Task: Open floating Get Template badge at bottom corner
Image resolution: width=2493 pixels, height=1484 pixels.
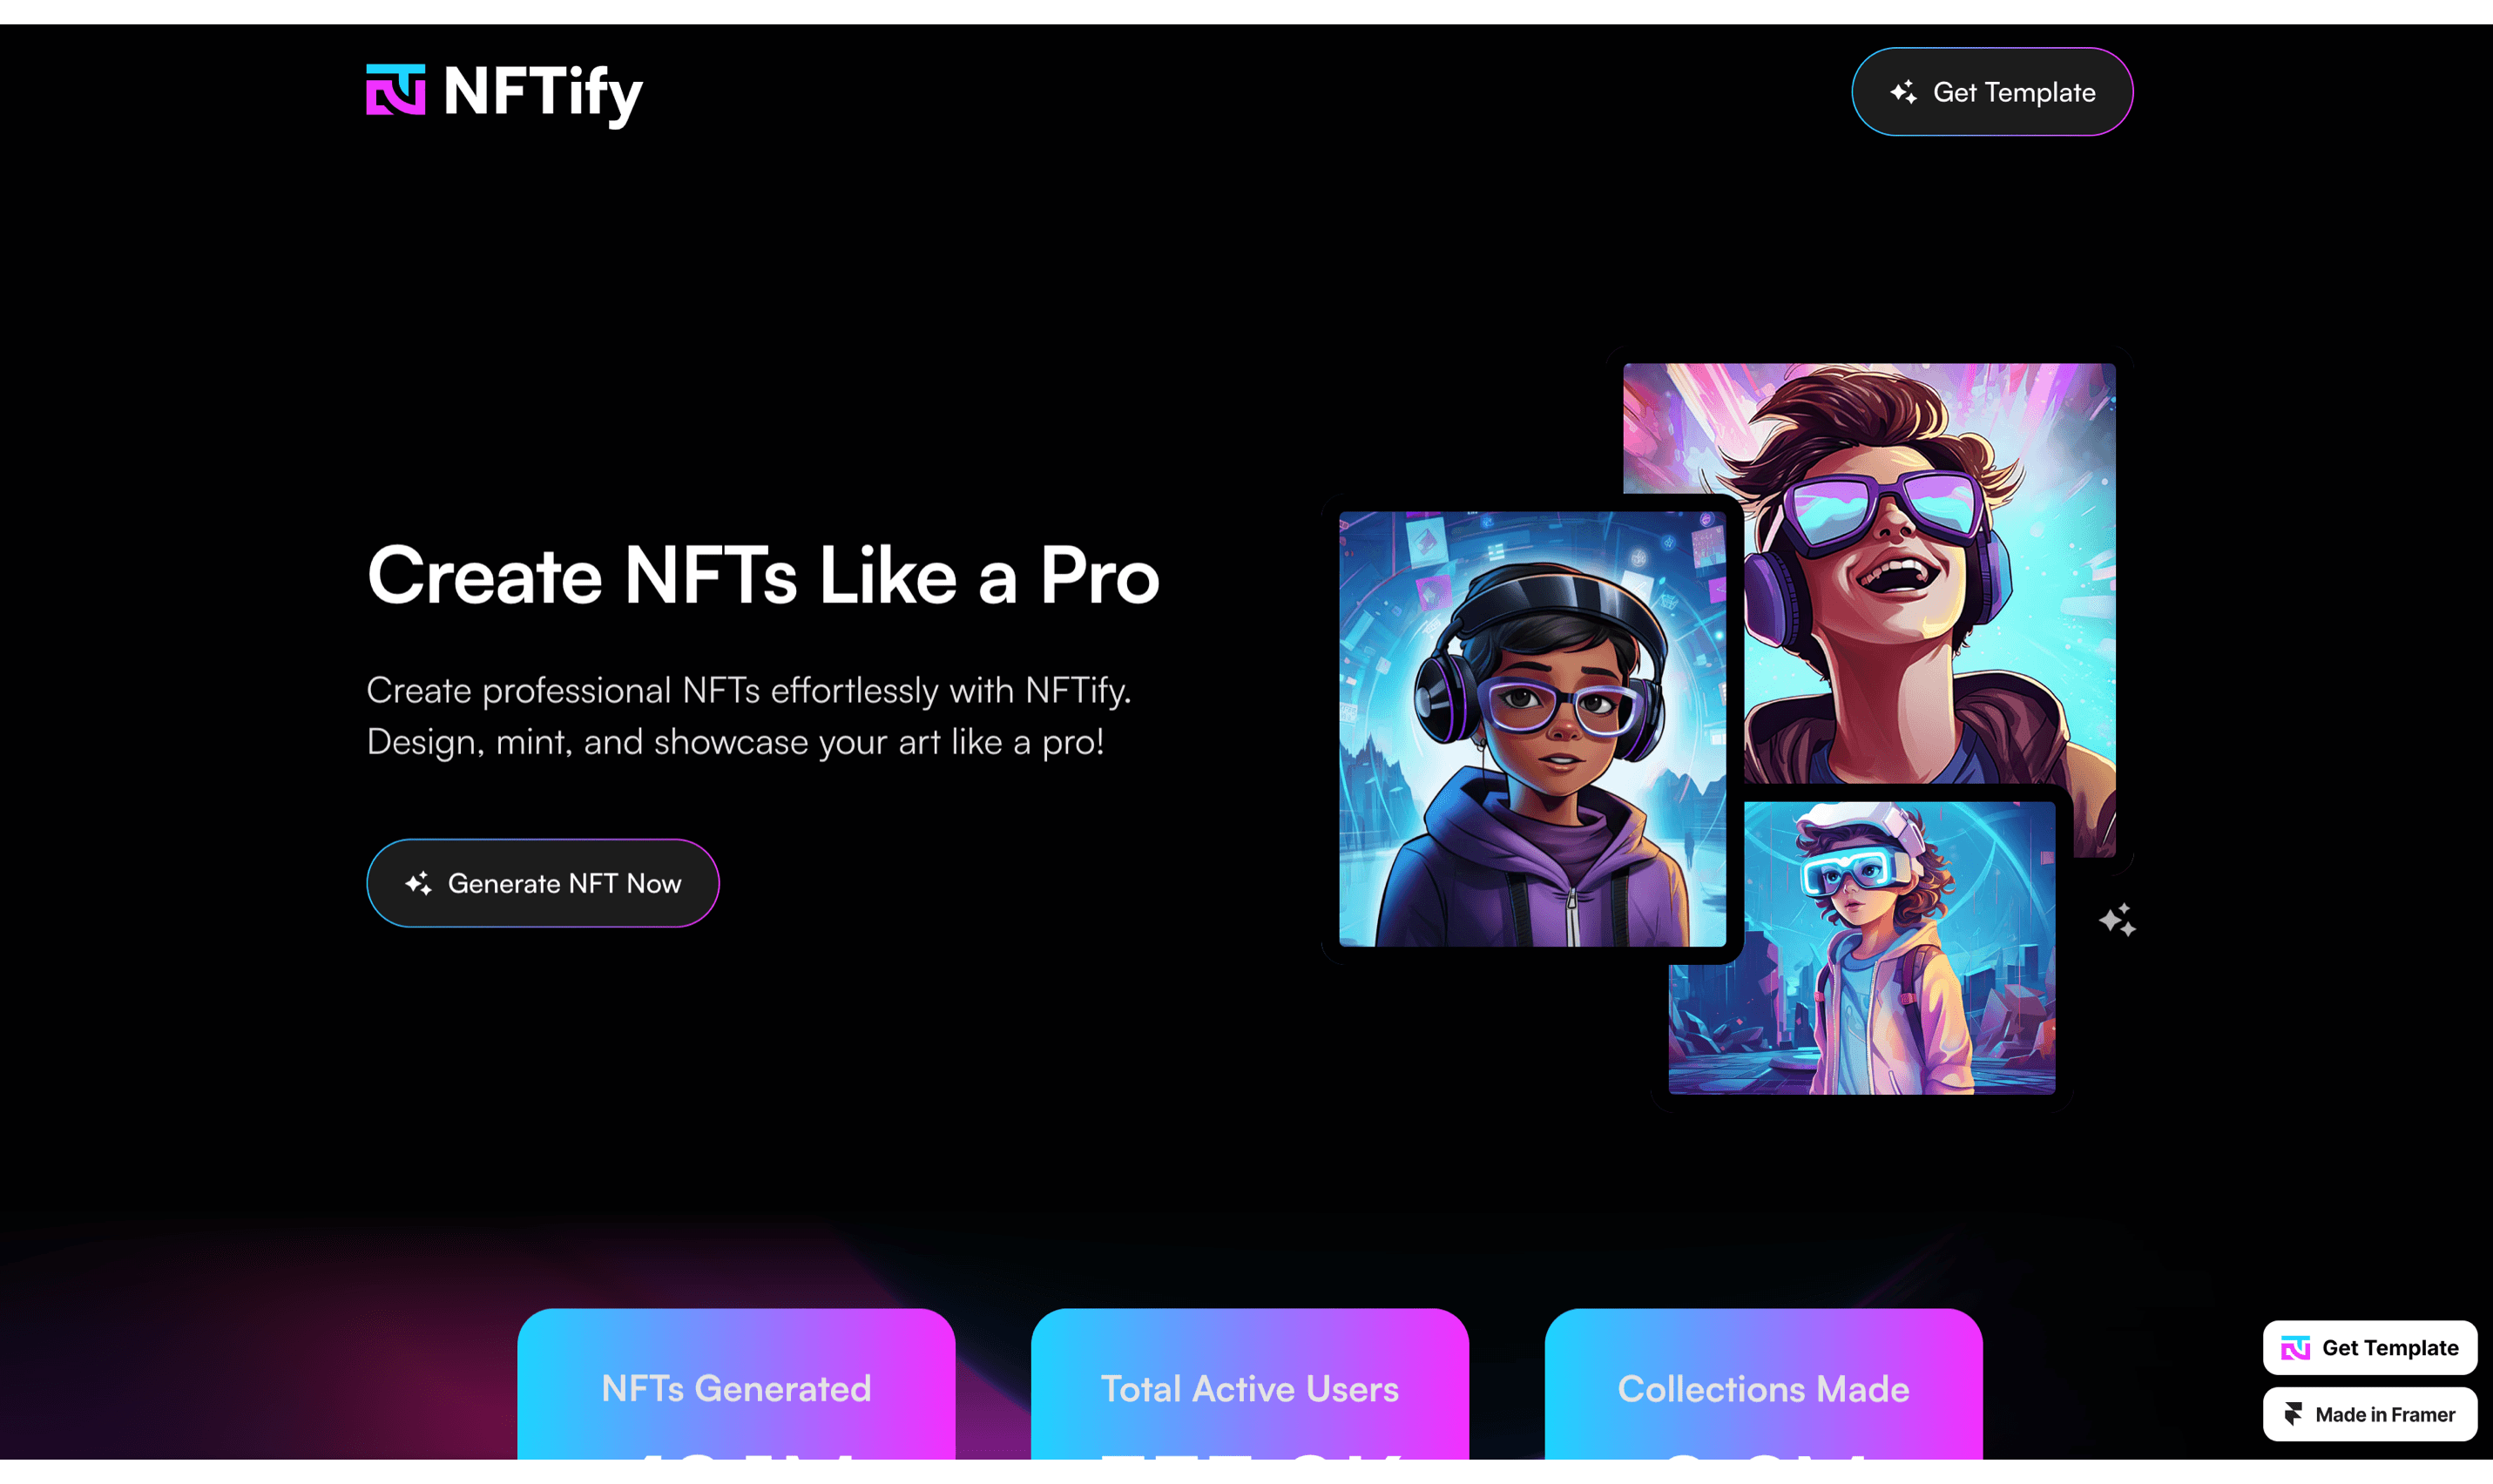Action: [2370, 1348]
